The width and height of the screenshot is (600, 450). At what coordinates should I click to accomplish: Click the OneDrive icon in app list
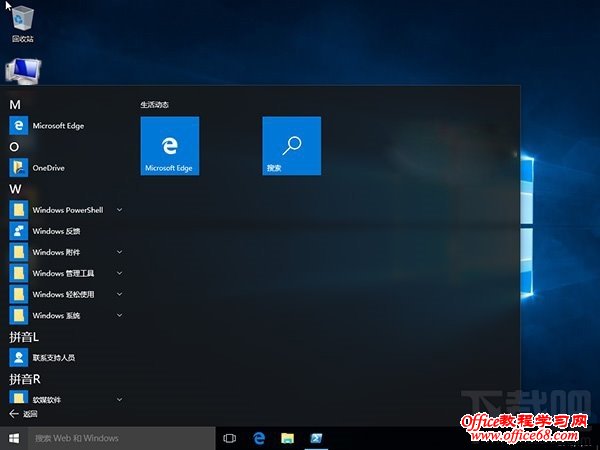(x=18, y=168)
